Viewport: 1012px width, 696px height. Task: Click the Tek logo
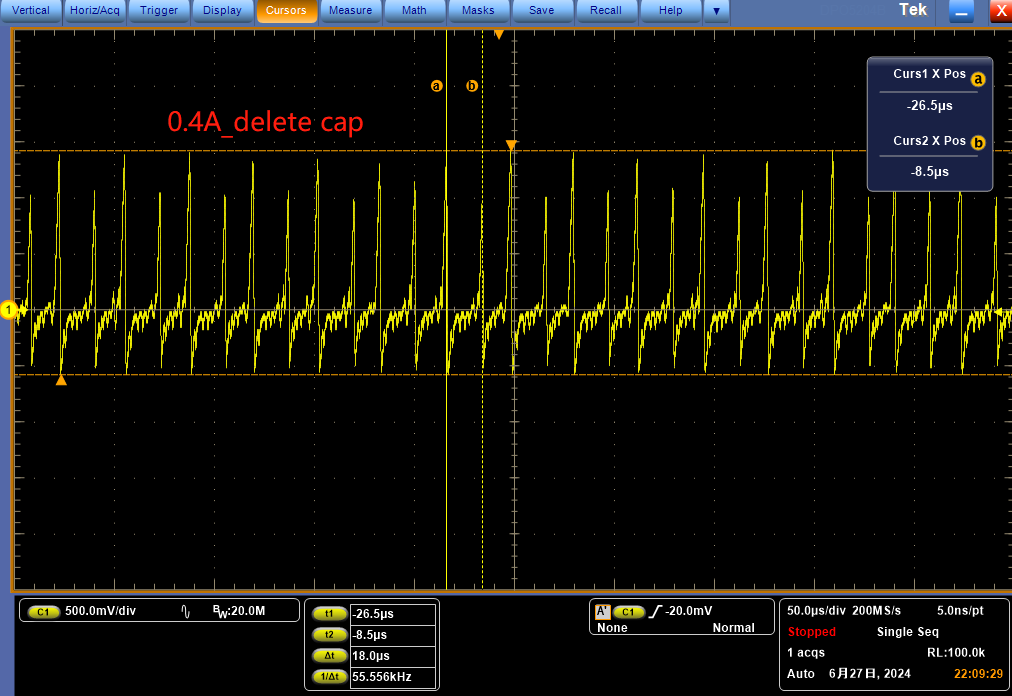(913, 10)
